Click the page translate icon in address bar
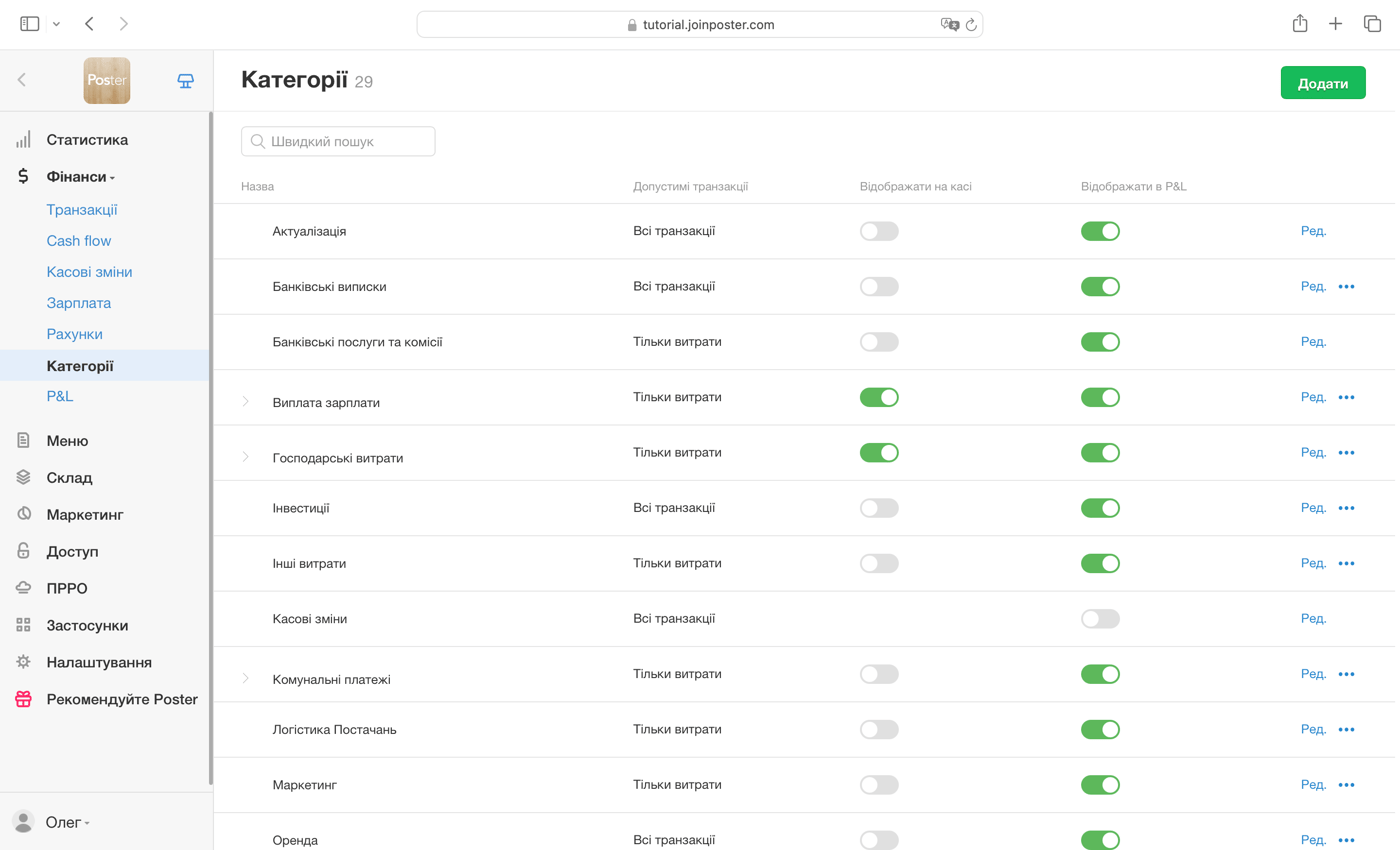1400x850 pixels. click(949, 25)
